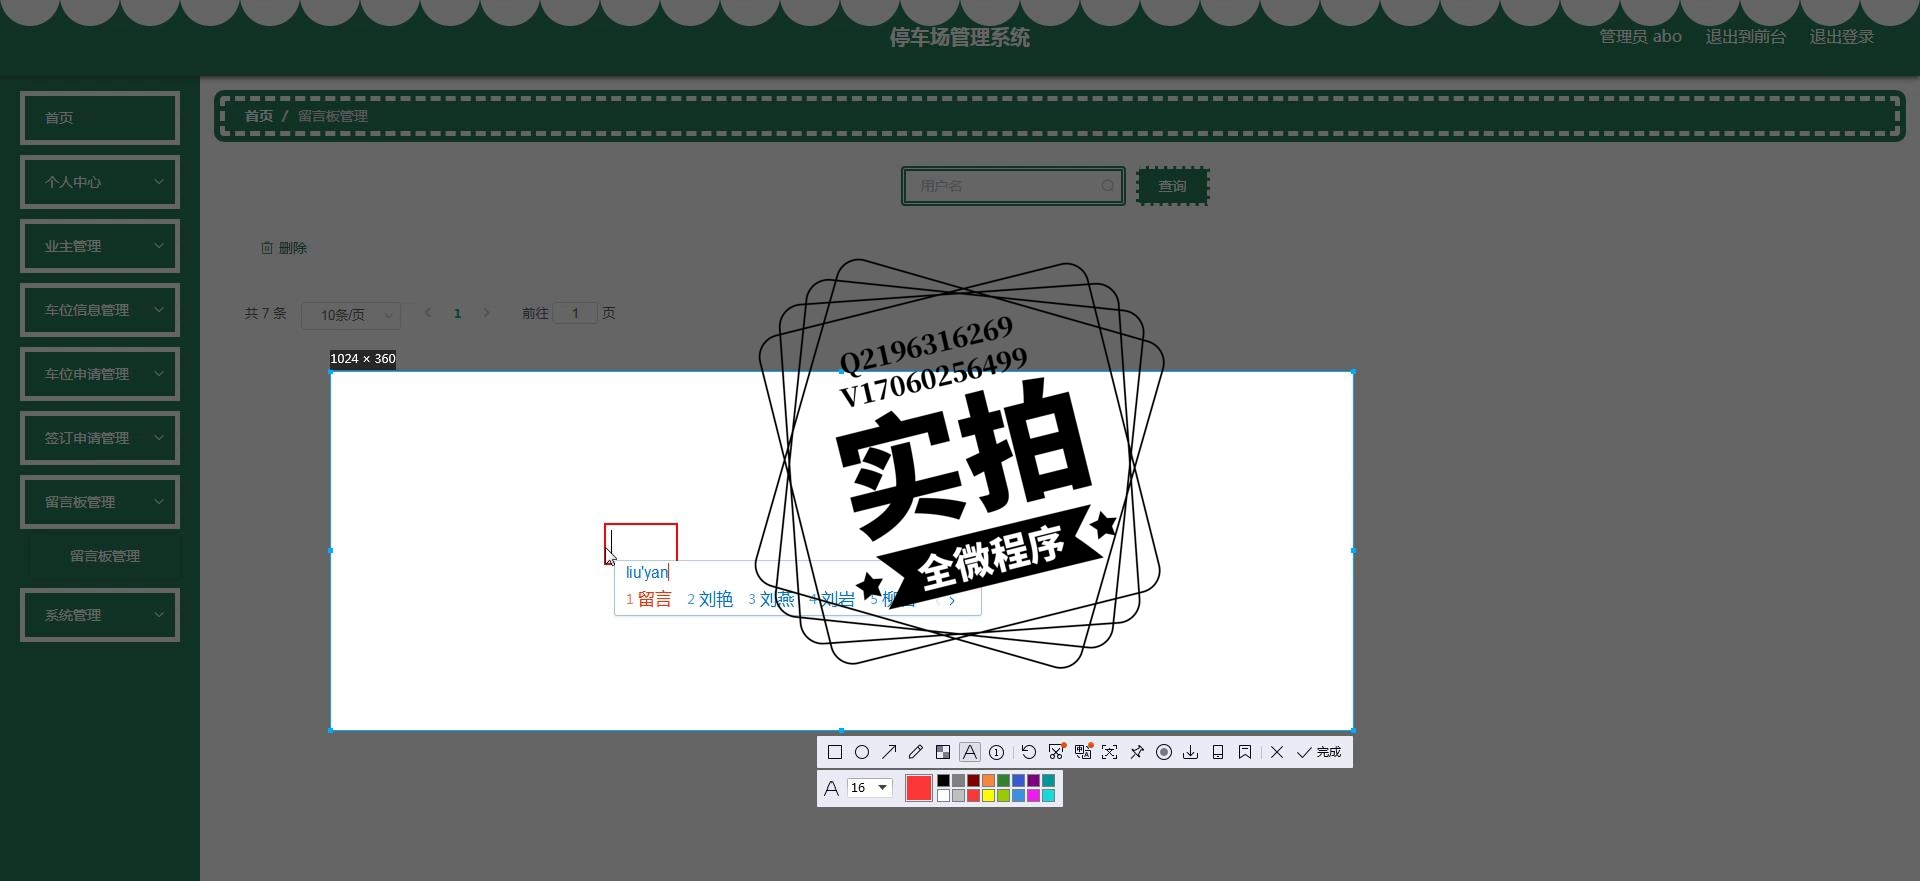1920x881 pixels.
Task: Go to previous page arrow
Action: tap(428, 313)
